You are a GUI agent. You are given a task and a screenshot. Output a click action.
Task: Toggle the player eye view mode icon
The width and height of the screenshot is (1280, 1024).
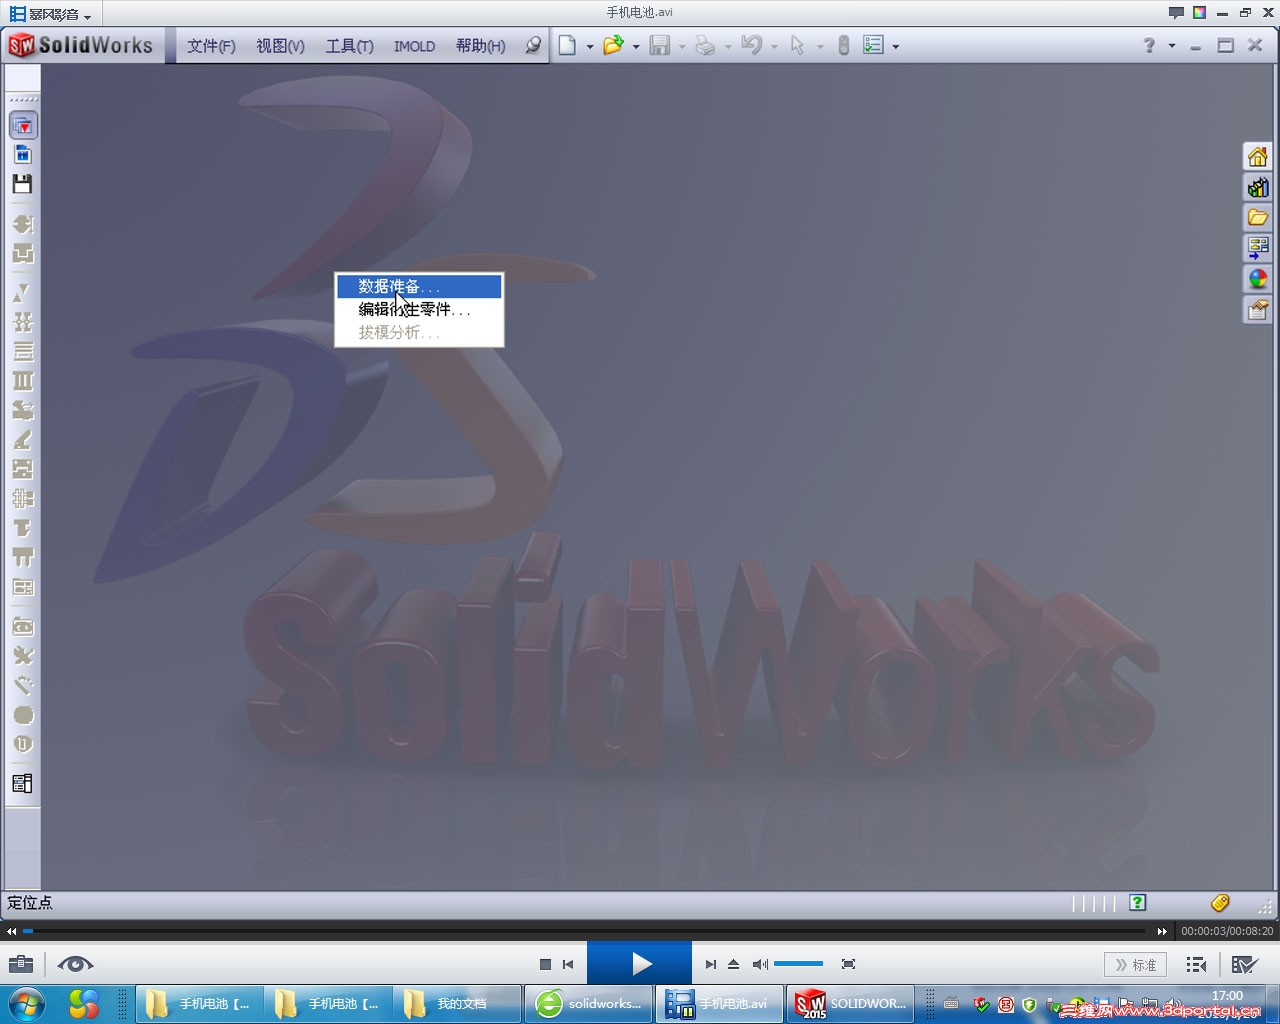point(75,964)
